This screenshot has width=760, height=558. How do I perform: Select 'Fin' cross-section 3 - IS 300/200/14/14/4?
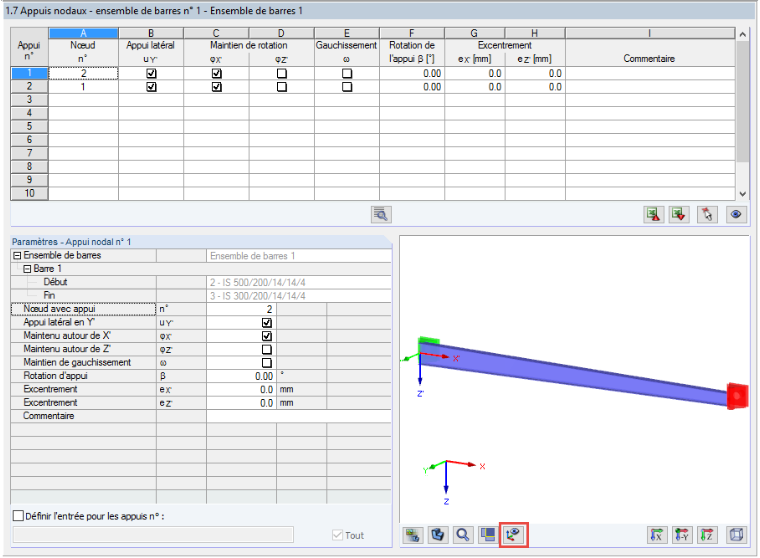299,296
